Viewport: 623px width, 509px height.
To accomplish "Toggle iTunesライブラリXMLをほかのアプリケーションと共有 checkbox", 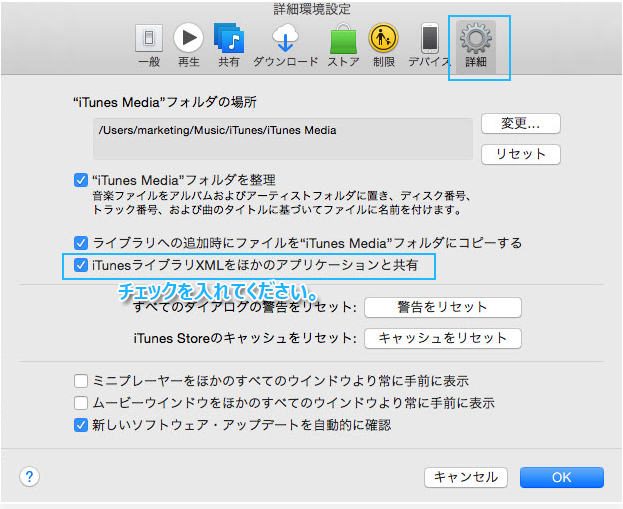I will click(x=81, y=265).
